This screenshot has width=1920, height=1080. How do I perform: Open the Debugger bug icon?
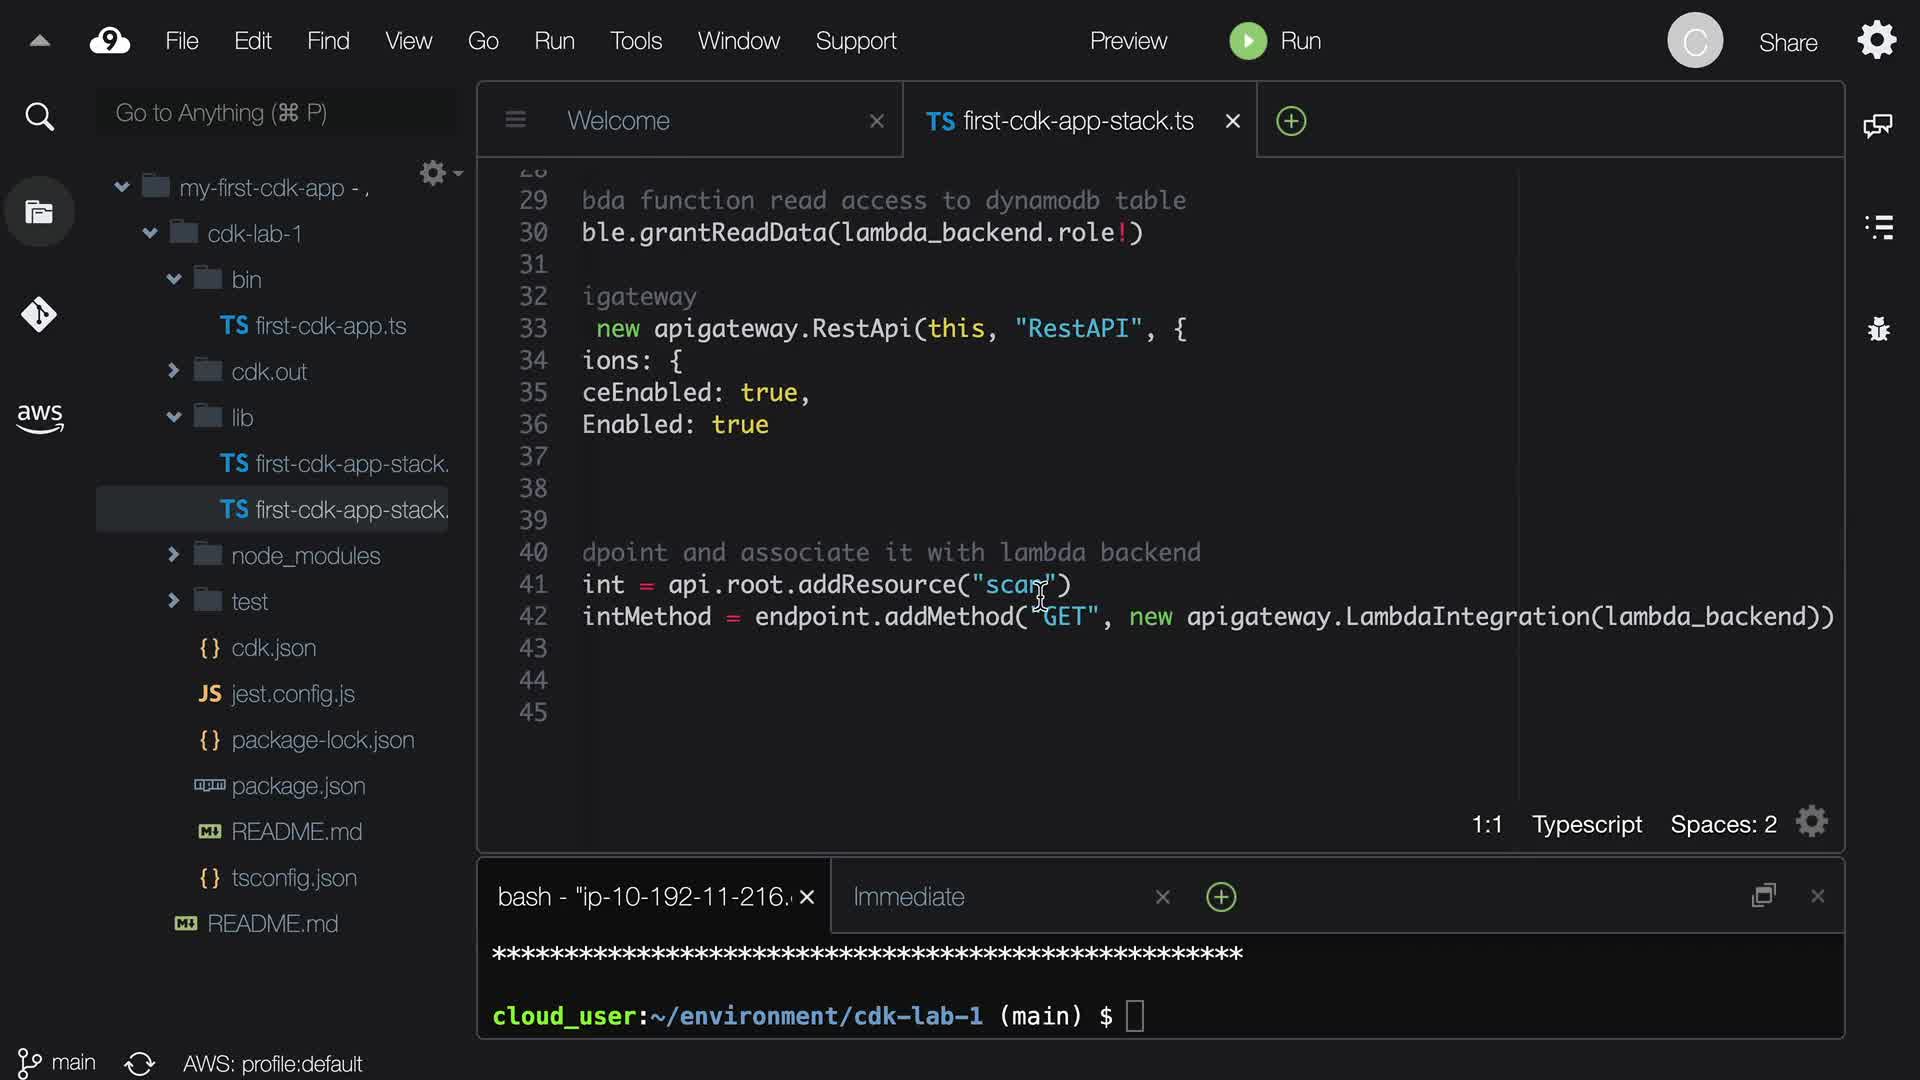coord(1879,329)
